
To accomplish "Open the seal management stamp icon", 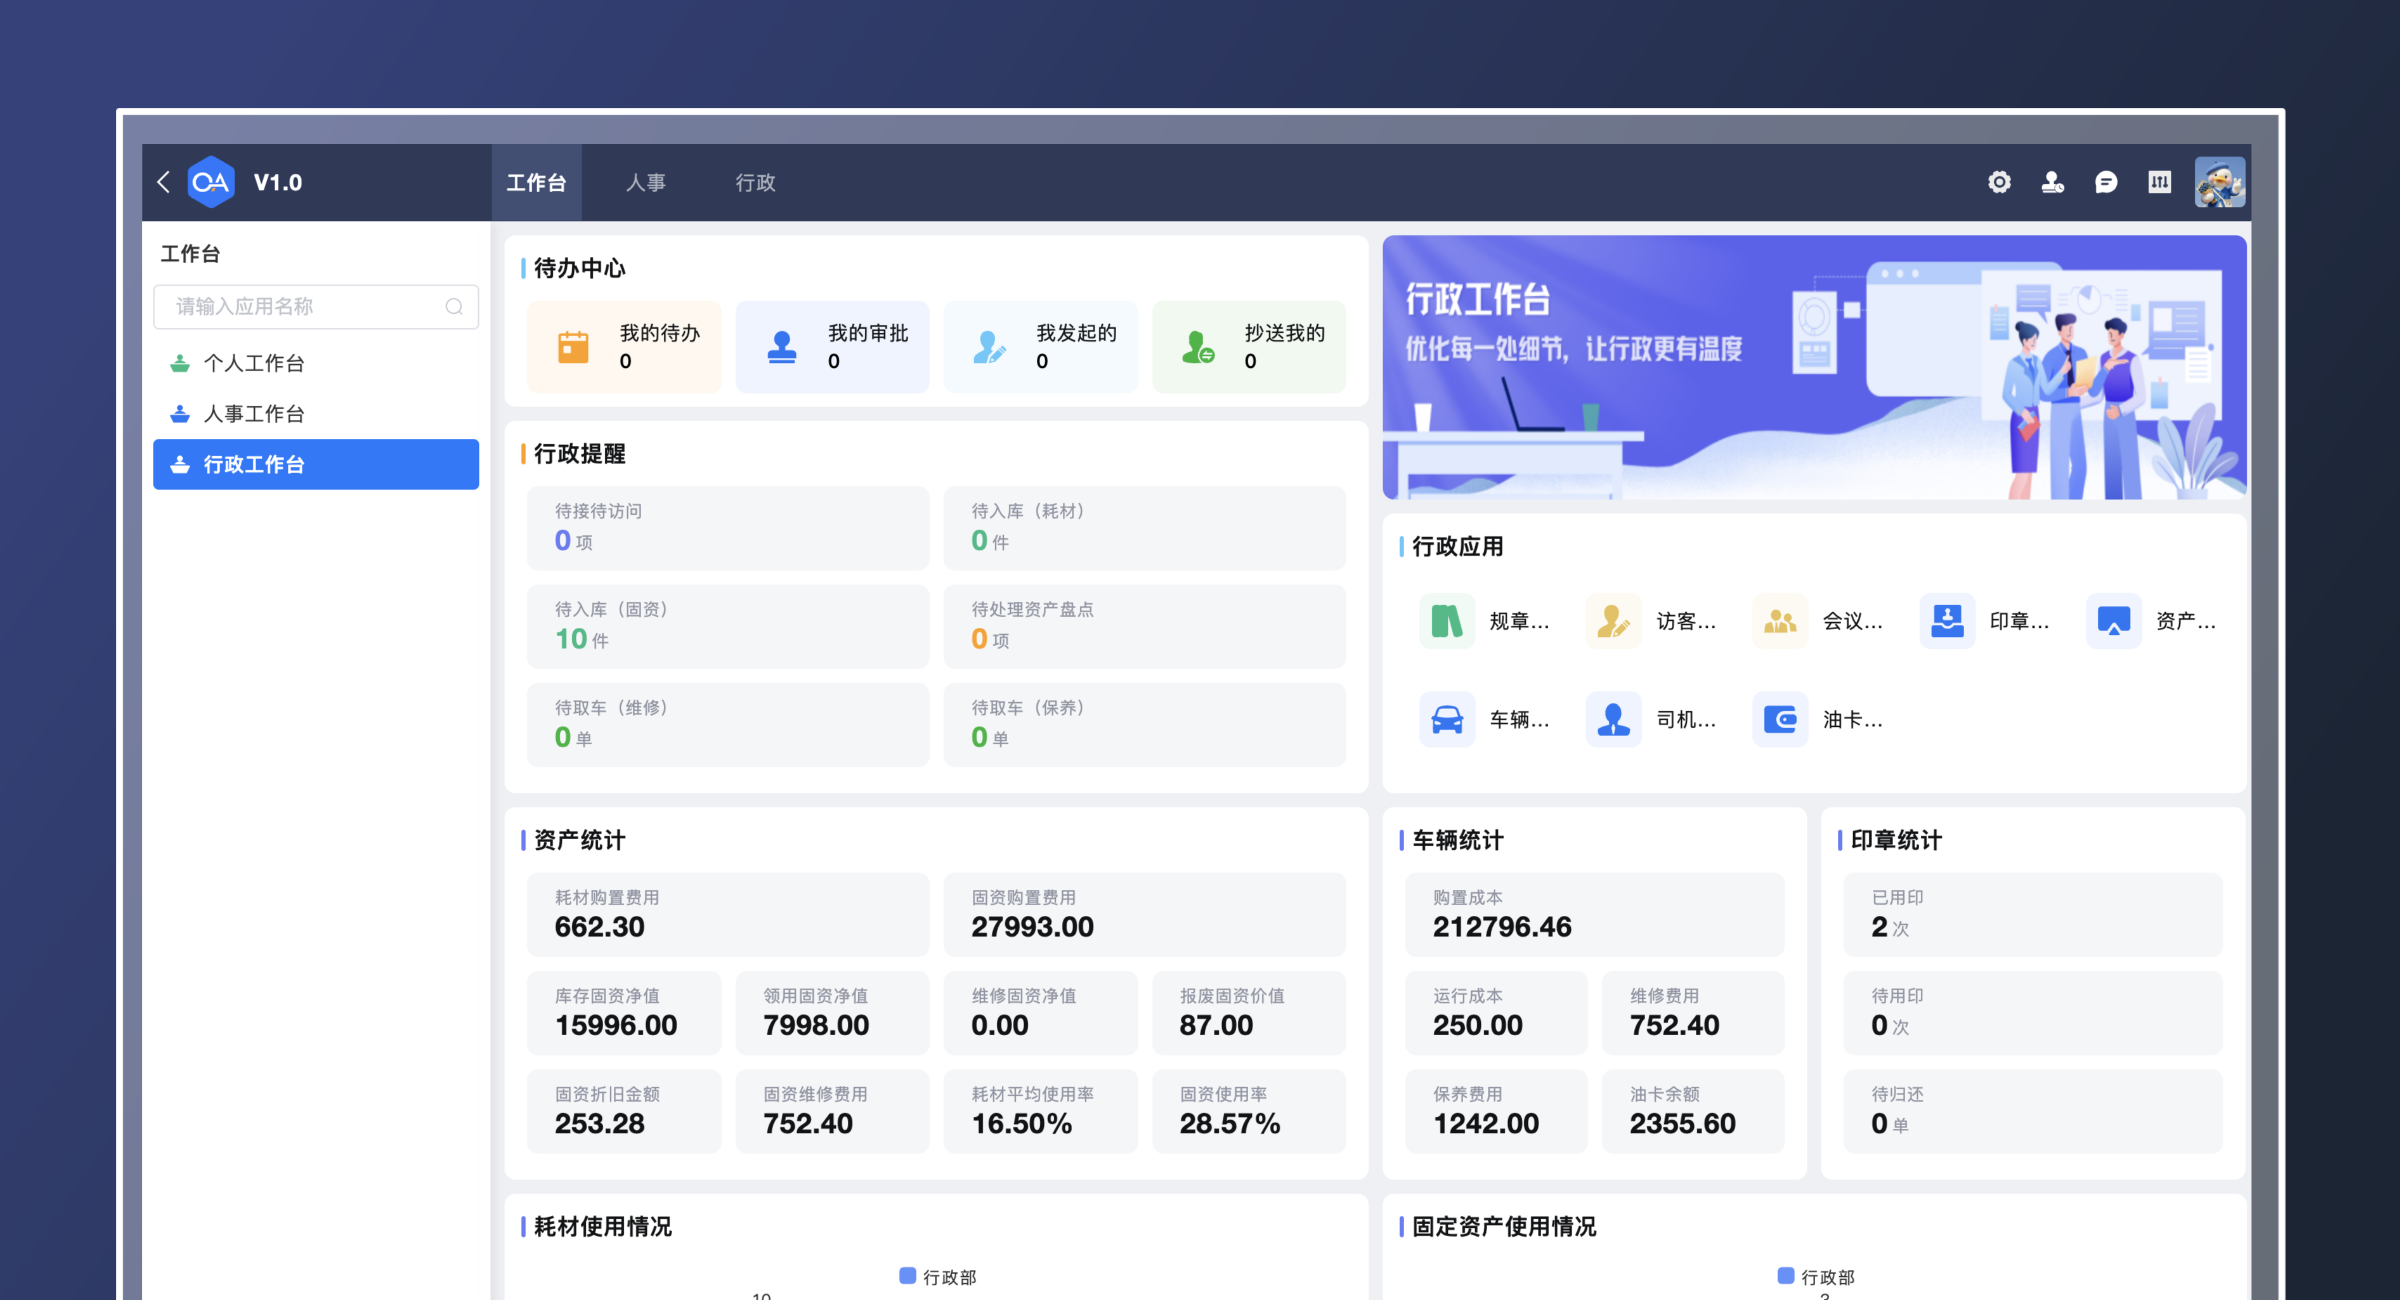I will click(1947, 621).
